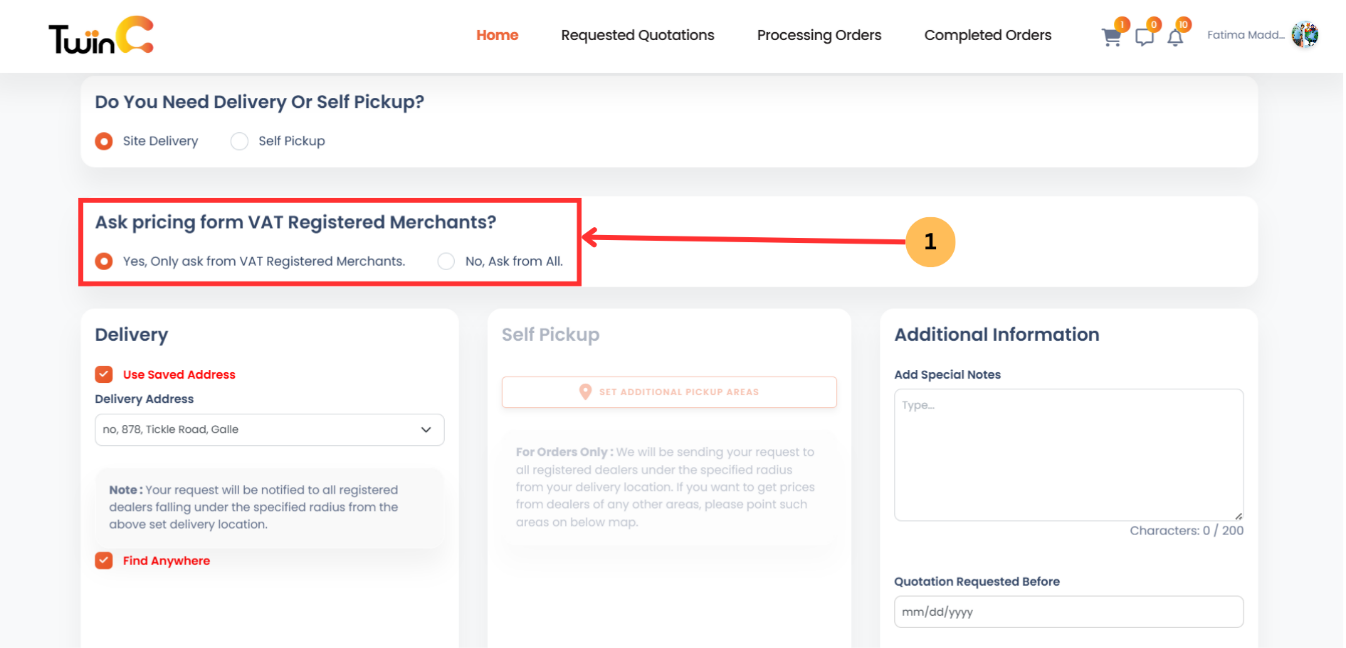Switch to the Requested Quotations tab

(x=638, y=35)
